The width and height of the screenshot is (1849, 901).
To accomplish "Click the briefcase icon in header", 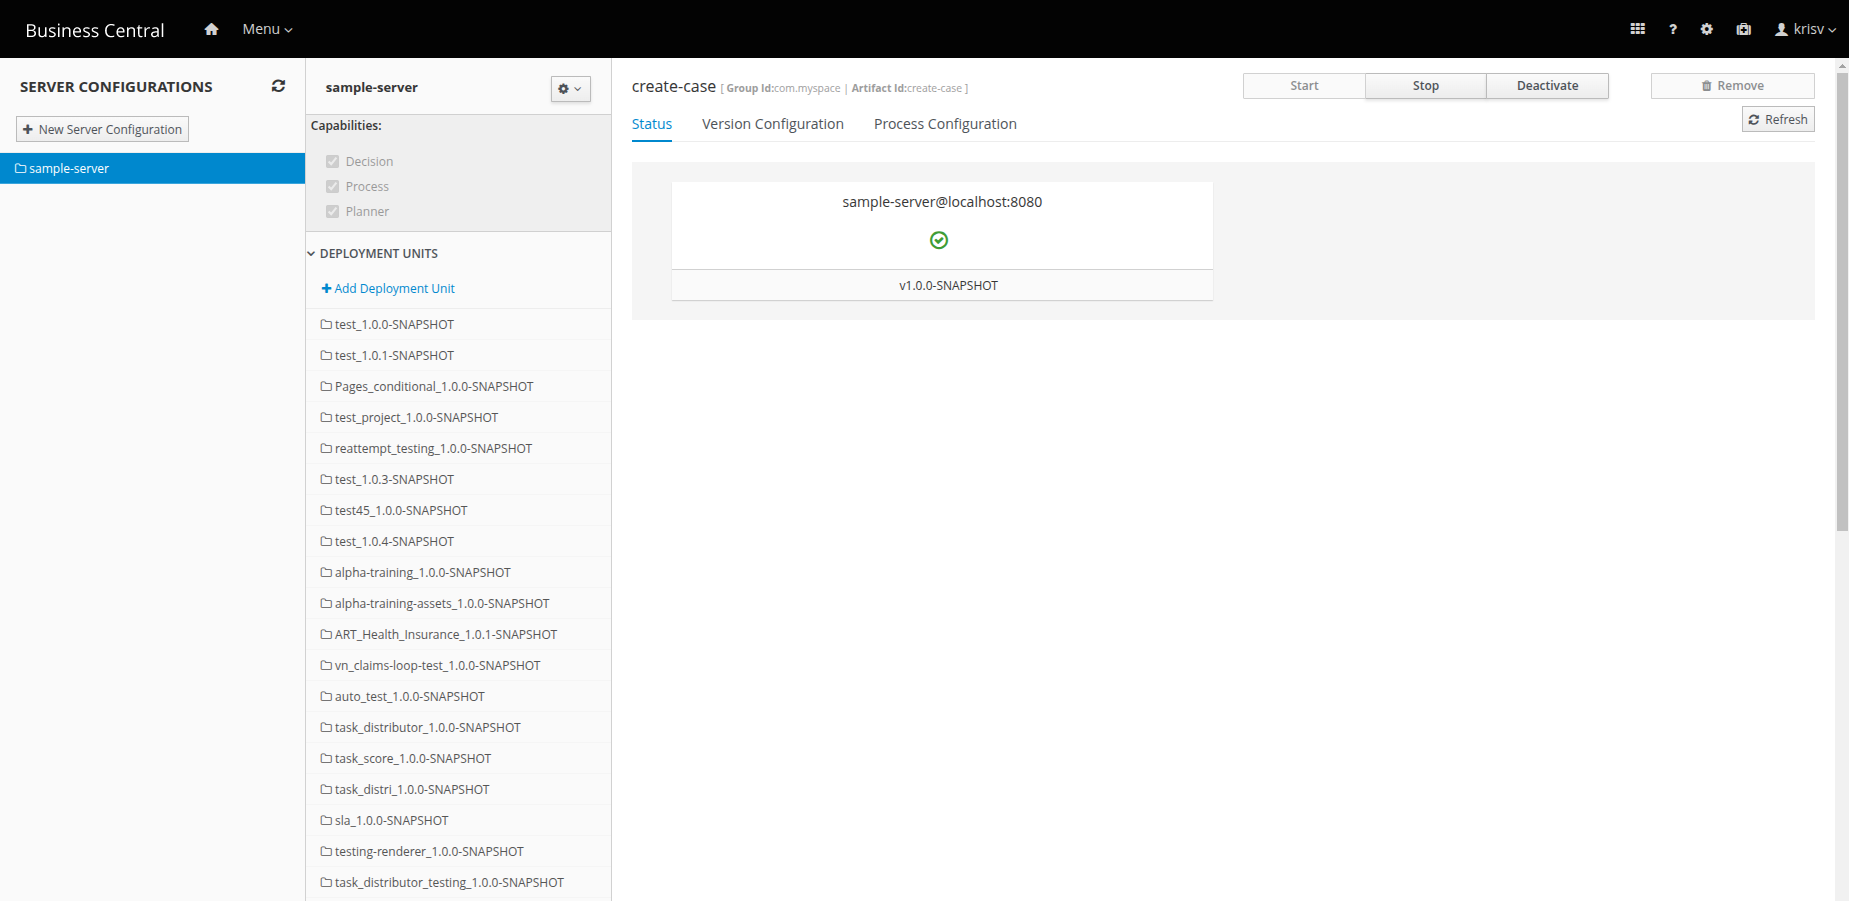I will point(1743,29).
